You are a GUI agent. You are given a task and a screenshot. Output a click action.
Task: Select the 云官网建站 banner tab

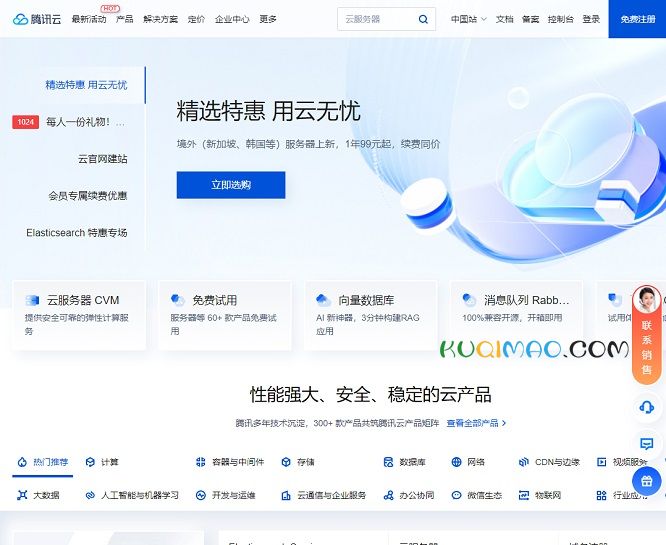pyautogui.click(x=102, y=159)
